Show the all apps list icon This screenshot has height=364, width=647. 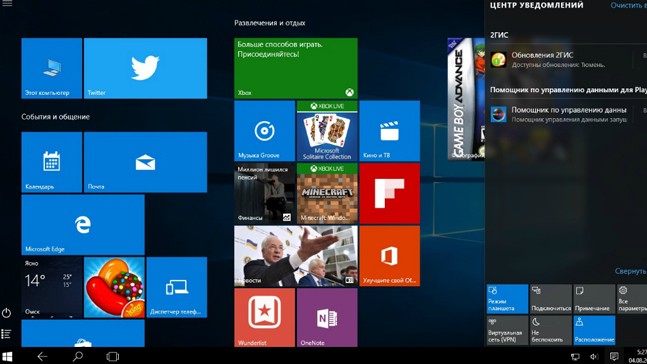click(x=6, y=334)
